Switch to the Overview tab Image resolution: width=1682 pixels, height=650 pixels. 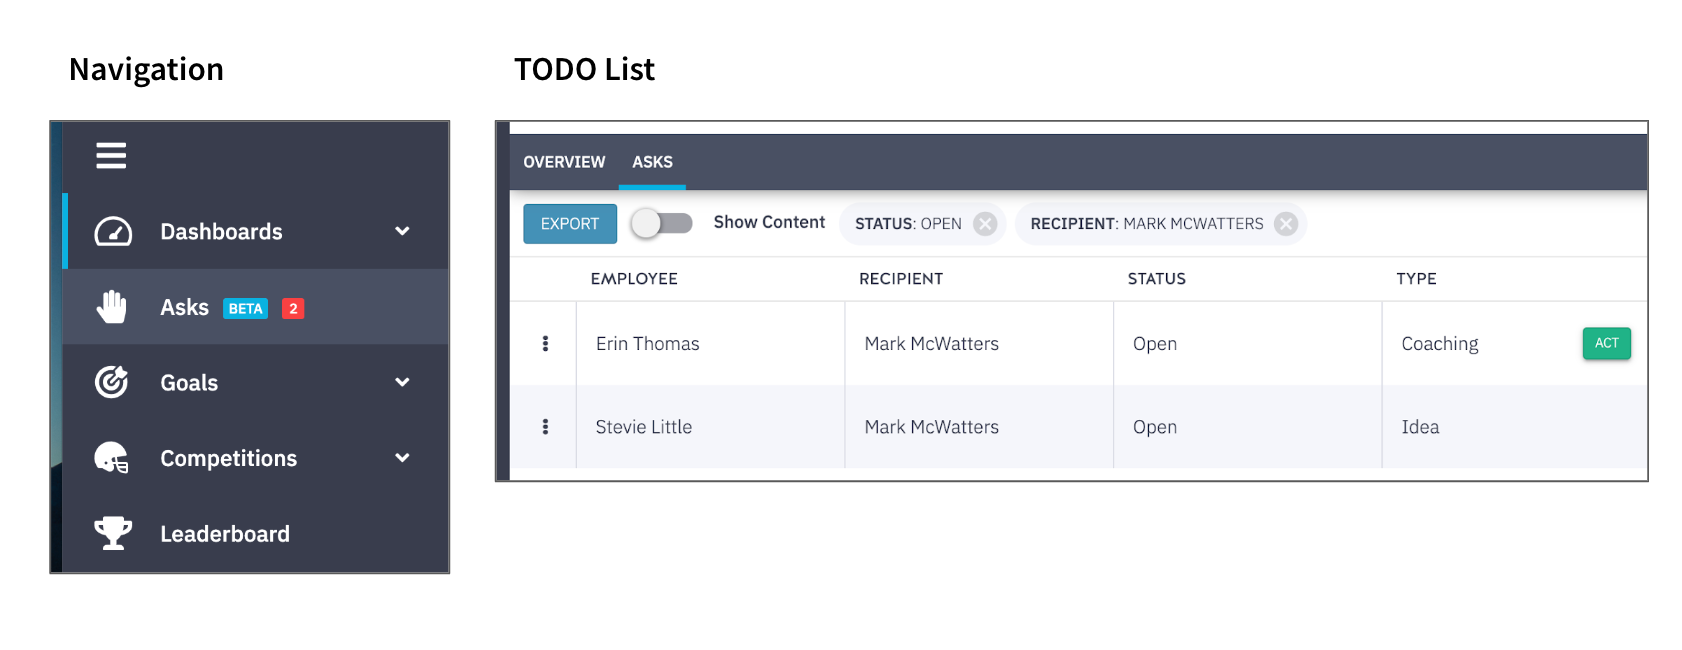coord(564,162)
